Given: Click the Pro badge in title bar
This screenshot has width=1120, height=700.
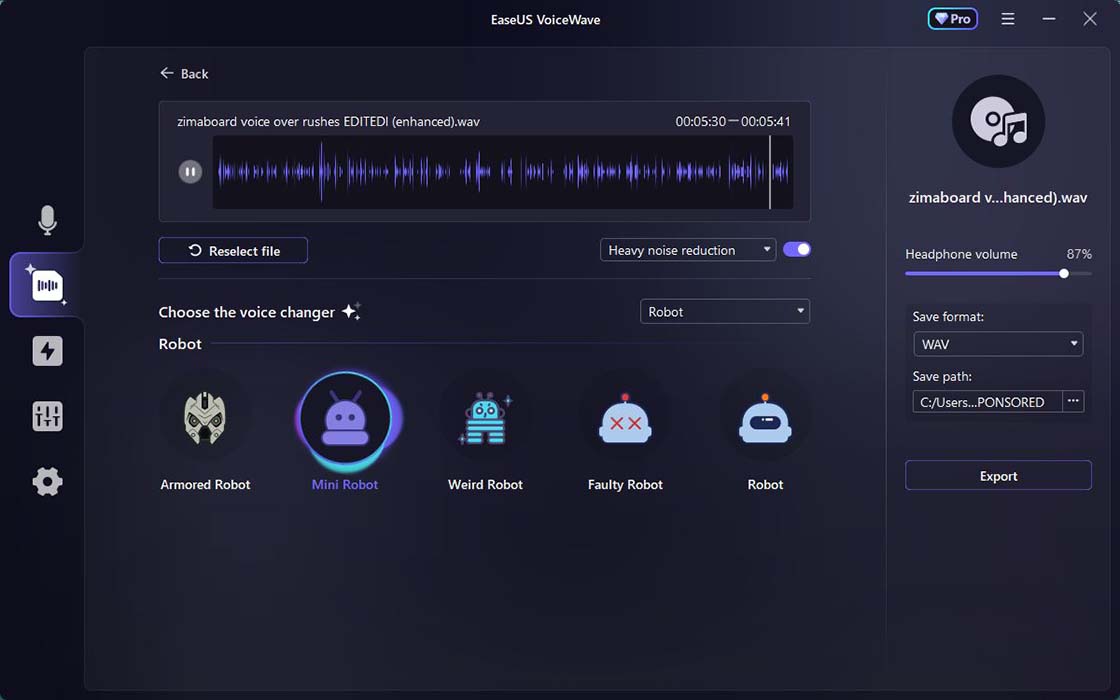Looking at the screenshot, I should [x=952, y=18].
